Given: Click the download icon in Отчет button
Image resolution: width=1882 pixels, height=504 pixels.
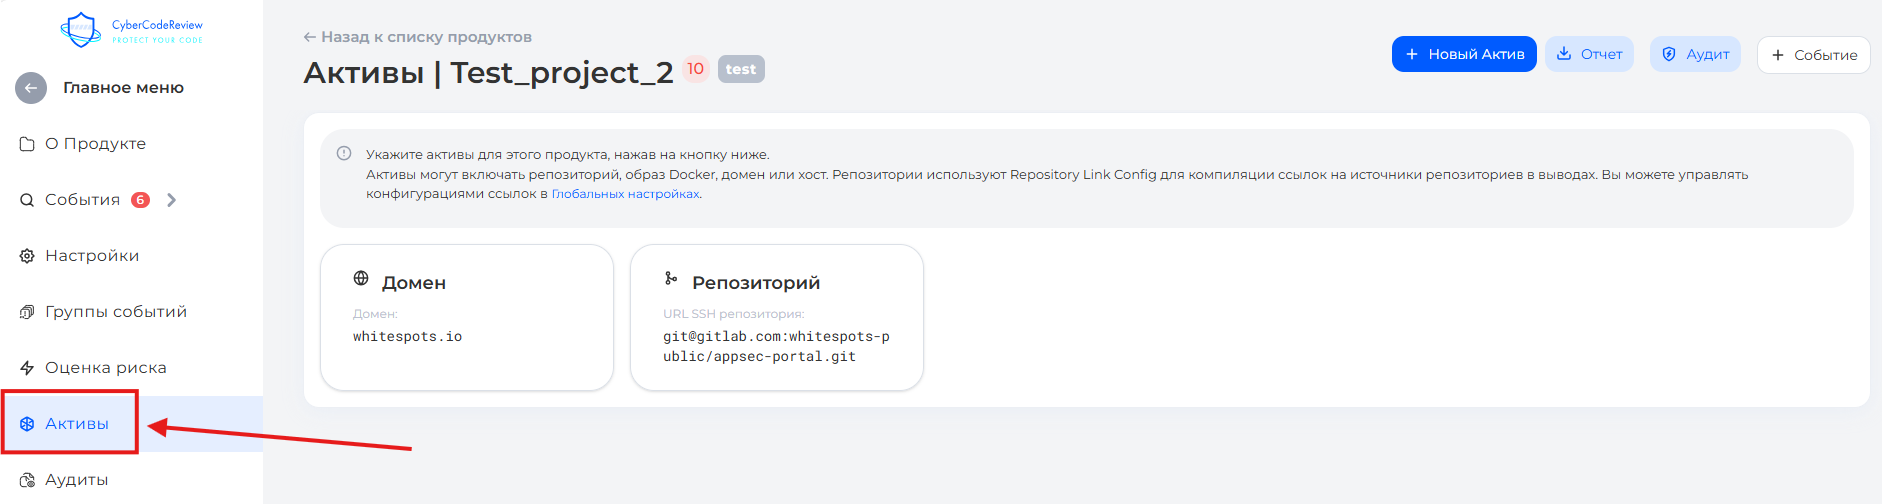Looking at the screenshot, I should tap(1564, 54).
